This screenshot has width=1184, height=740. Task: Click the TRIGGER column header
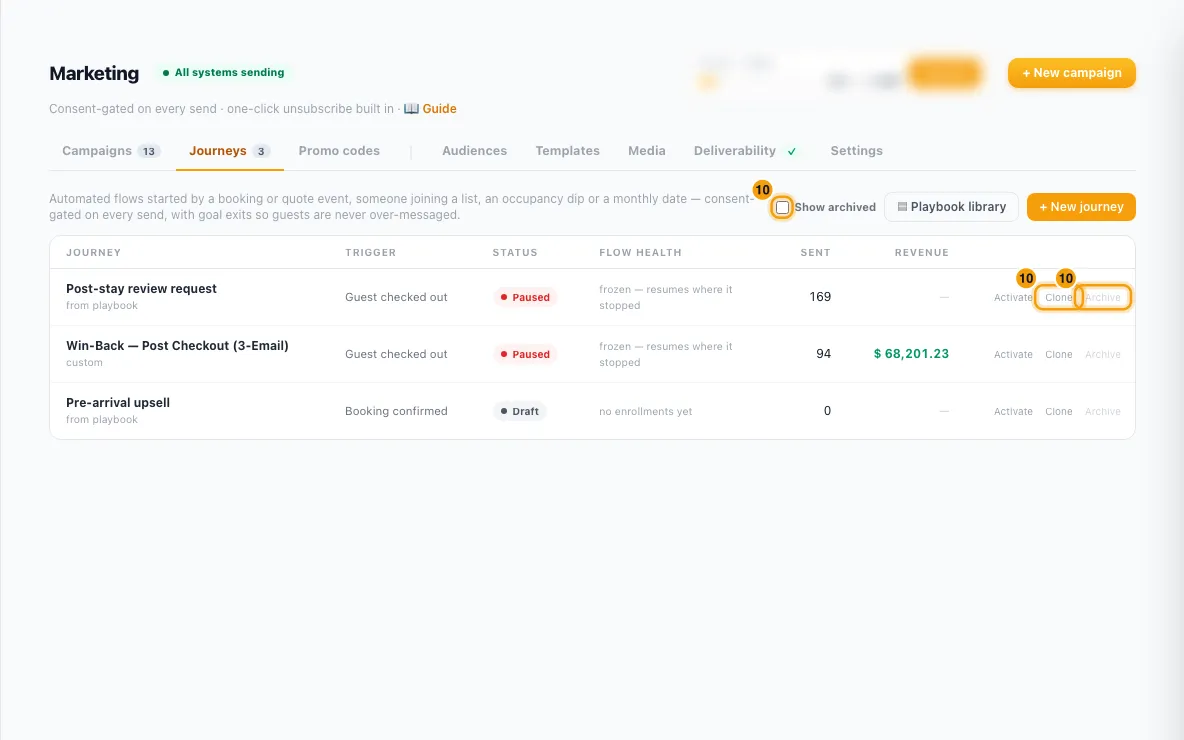370,253
